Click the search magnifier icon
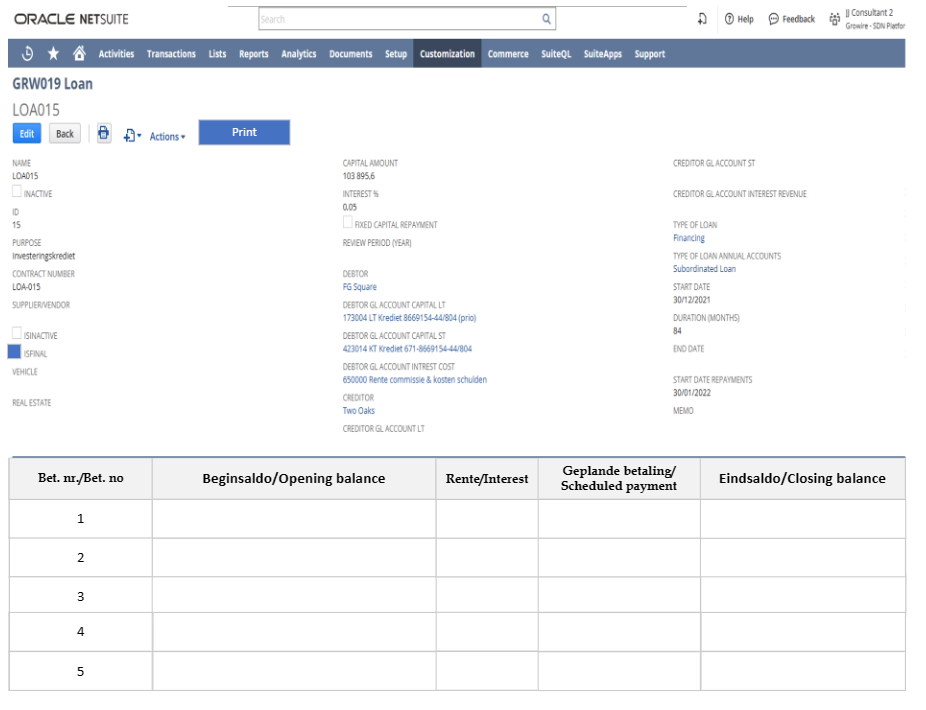Viewport: 926px width, 710px height. tap(546, 19)
